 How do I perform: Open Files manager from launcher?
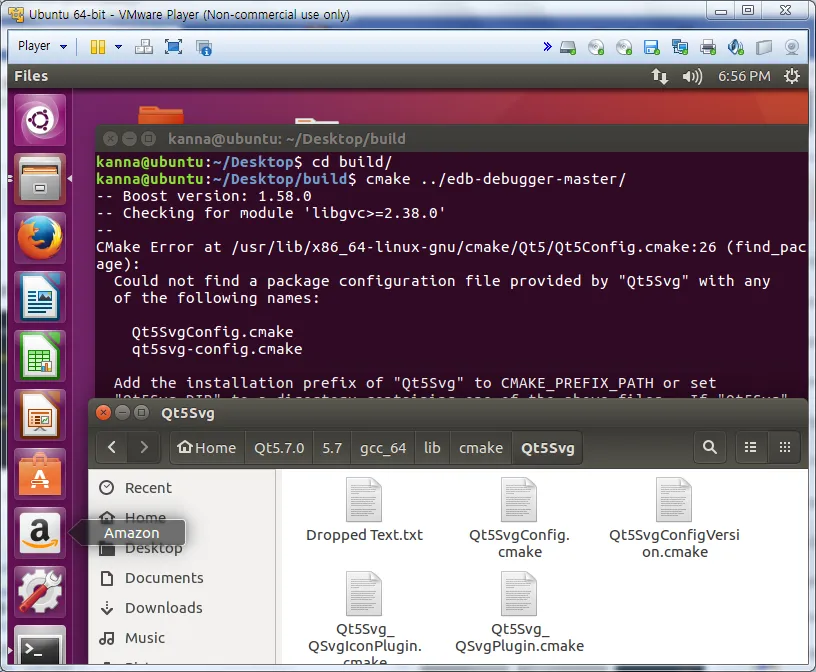click(x=40, y=179)
